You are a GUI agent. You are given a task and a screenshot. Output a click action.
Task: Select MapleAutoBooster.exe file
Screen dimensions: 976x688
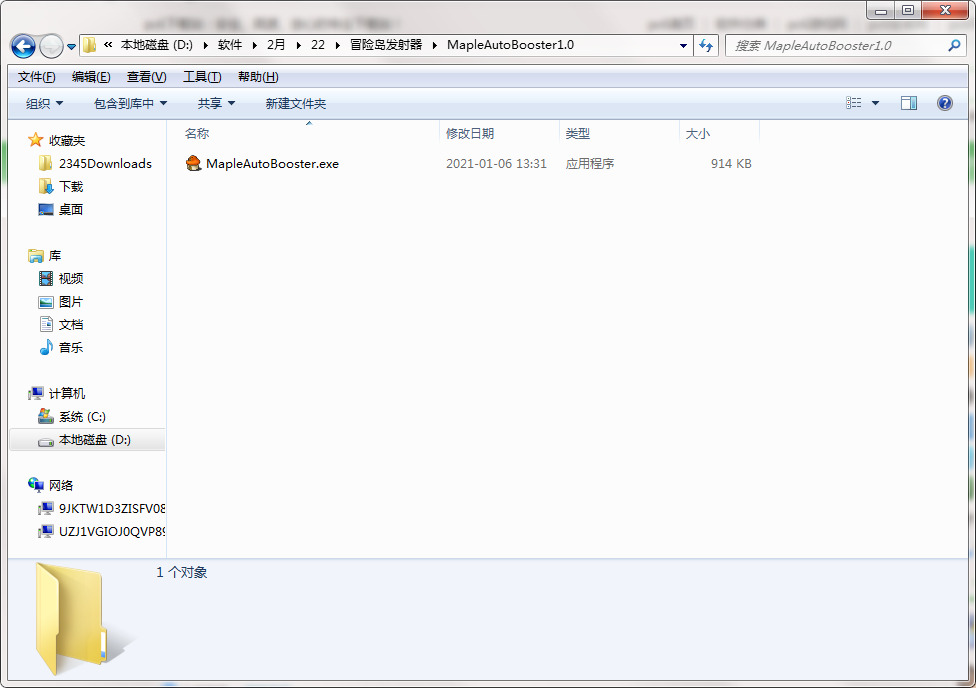[x=272, y=164]
